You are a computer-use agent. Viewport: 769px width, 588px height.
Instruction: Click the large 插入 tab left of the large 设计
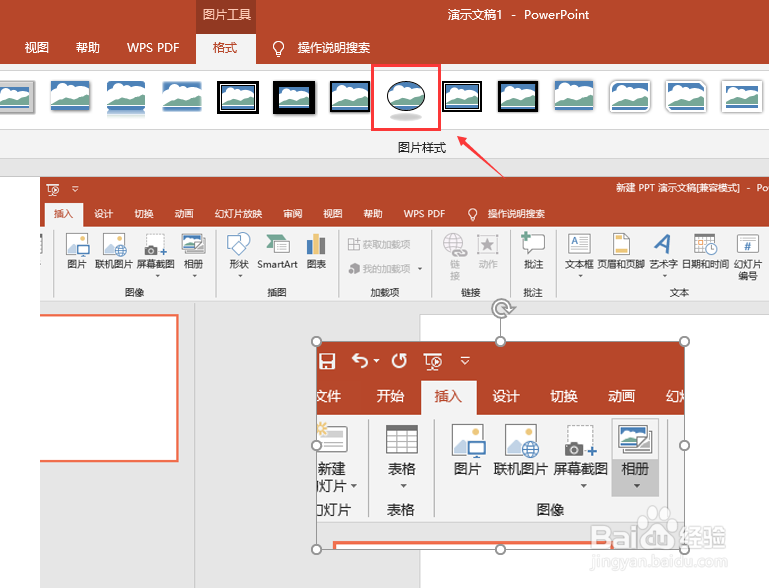point(448,396)
